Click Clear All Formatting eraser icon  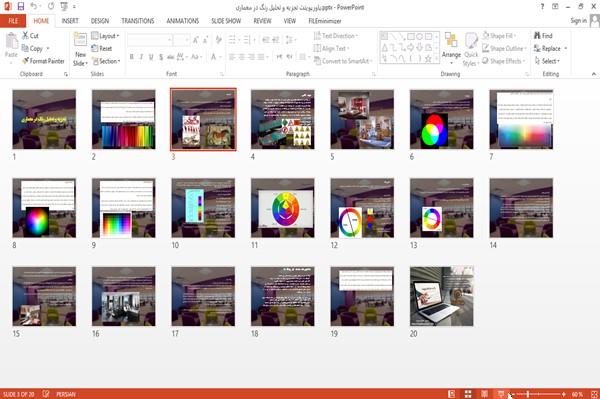point(218,39)
